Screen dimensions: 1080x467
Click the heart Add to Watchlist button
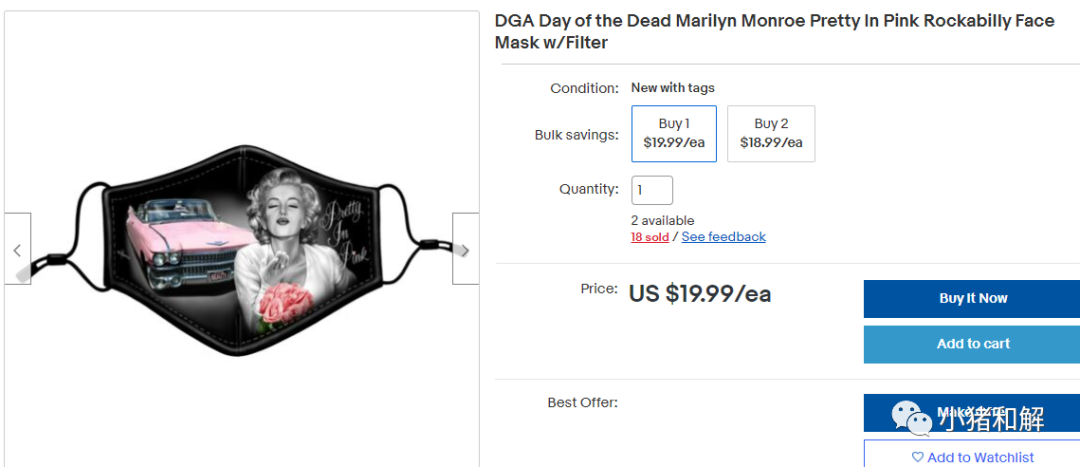972,457
